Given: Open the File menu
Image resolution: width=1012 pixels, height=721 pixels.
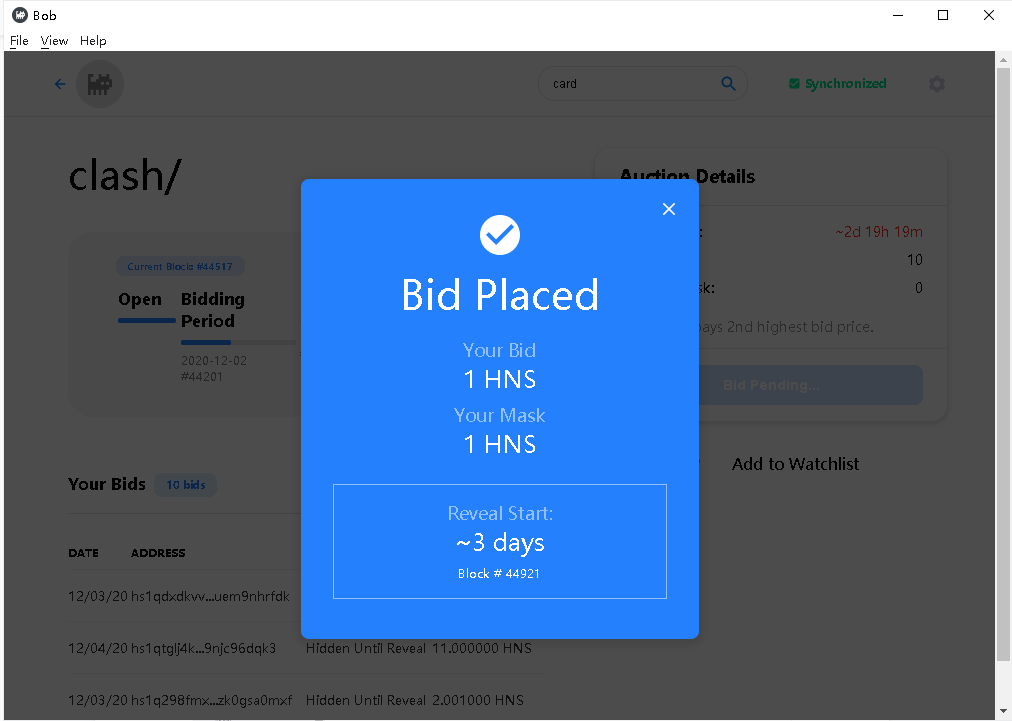Looking at the screenshot, I should point(19,41).
